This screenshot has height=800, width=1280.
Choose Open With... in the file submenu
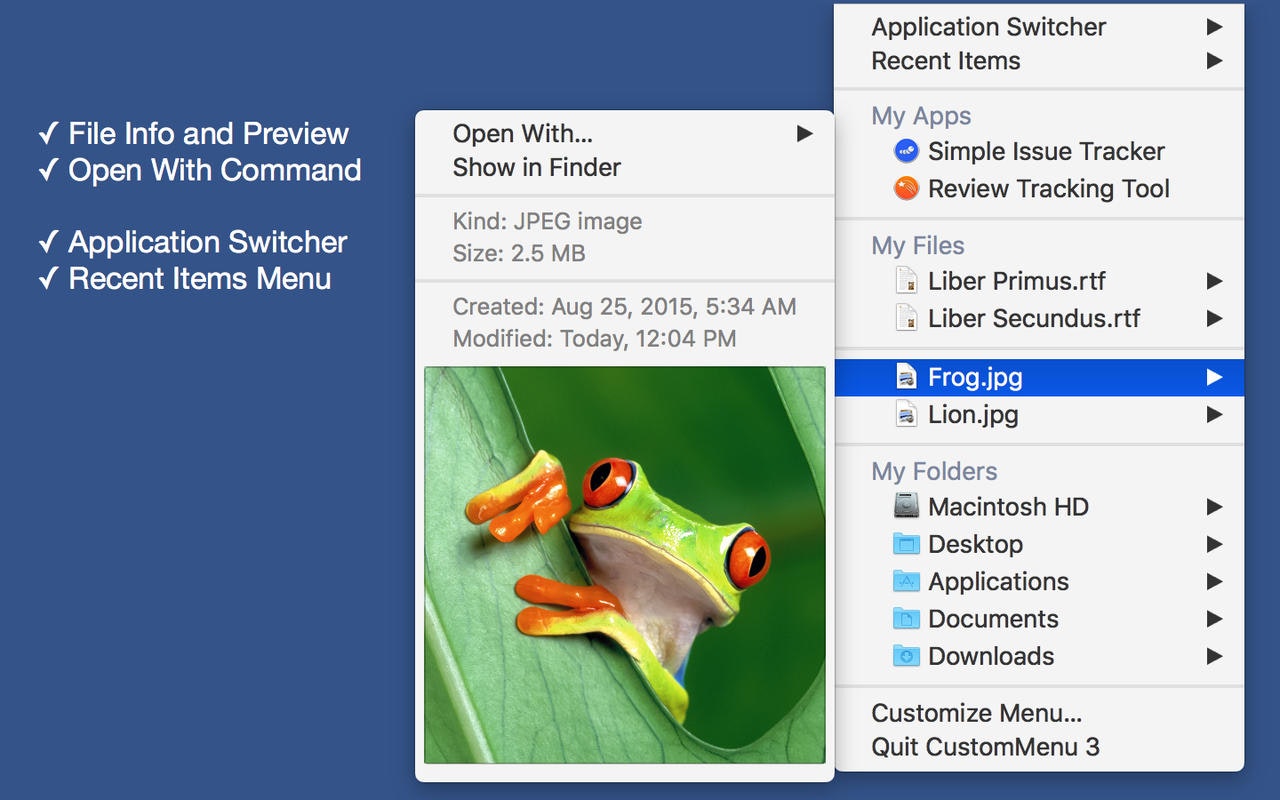click(625, 134)
